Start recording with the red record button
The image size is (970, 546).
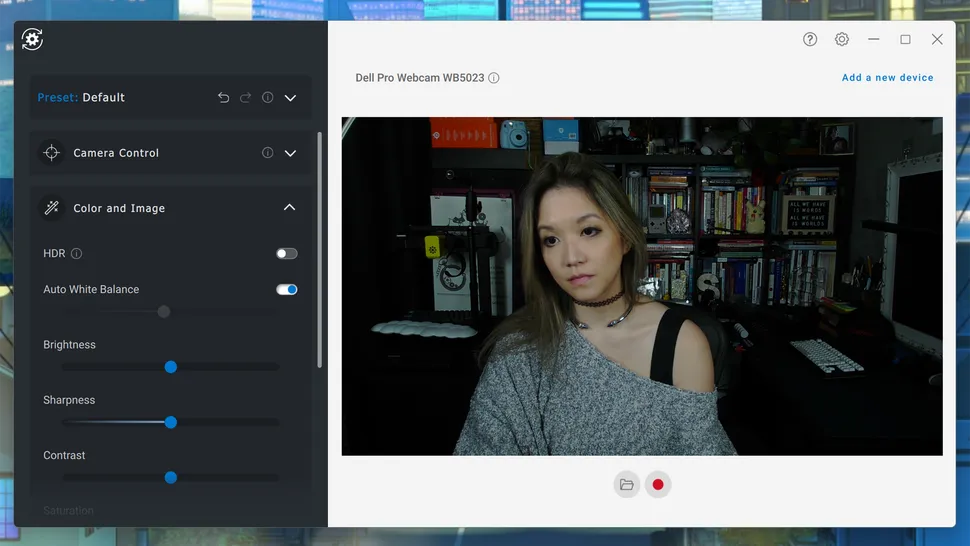tap(658, 485)
